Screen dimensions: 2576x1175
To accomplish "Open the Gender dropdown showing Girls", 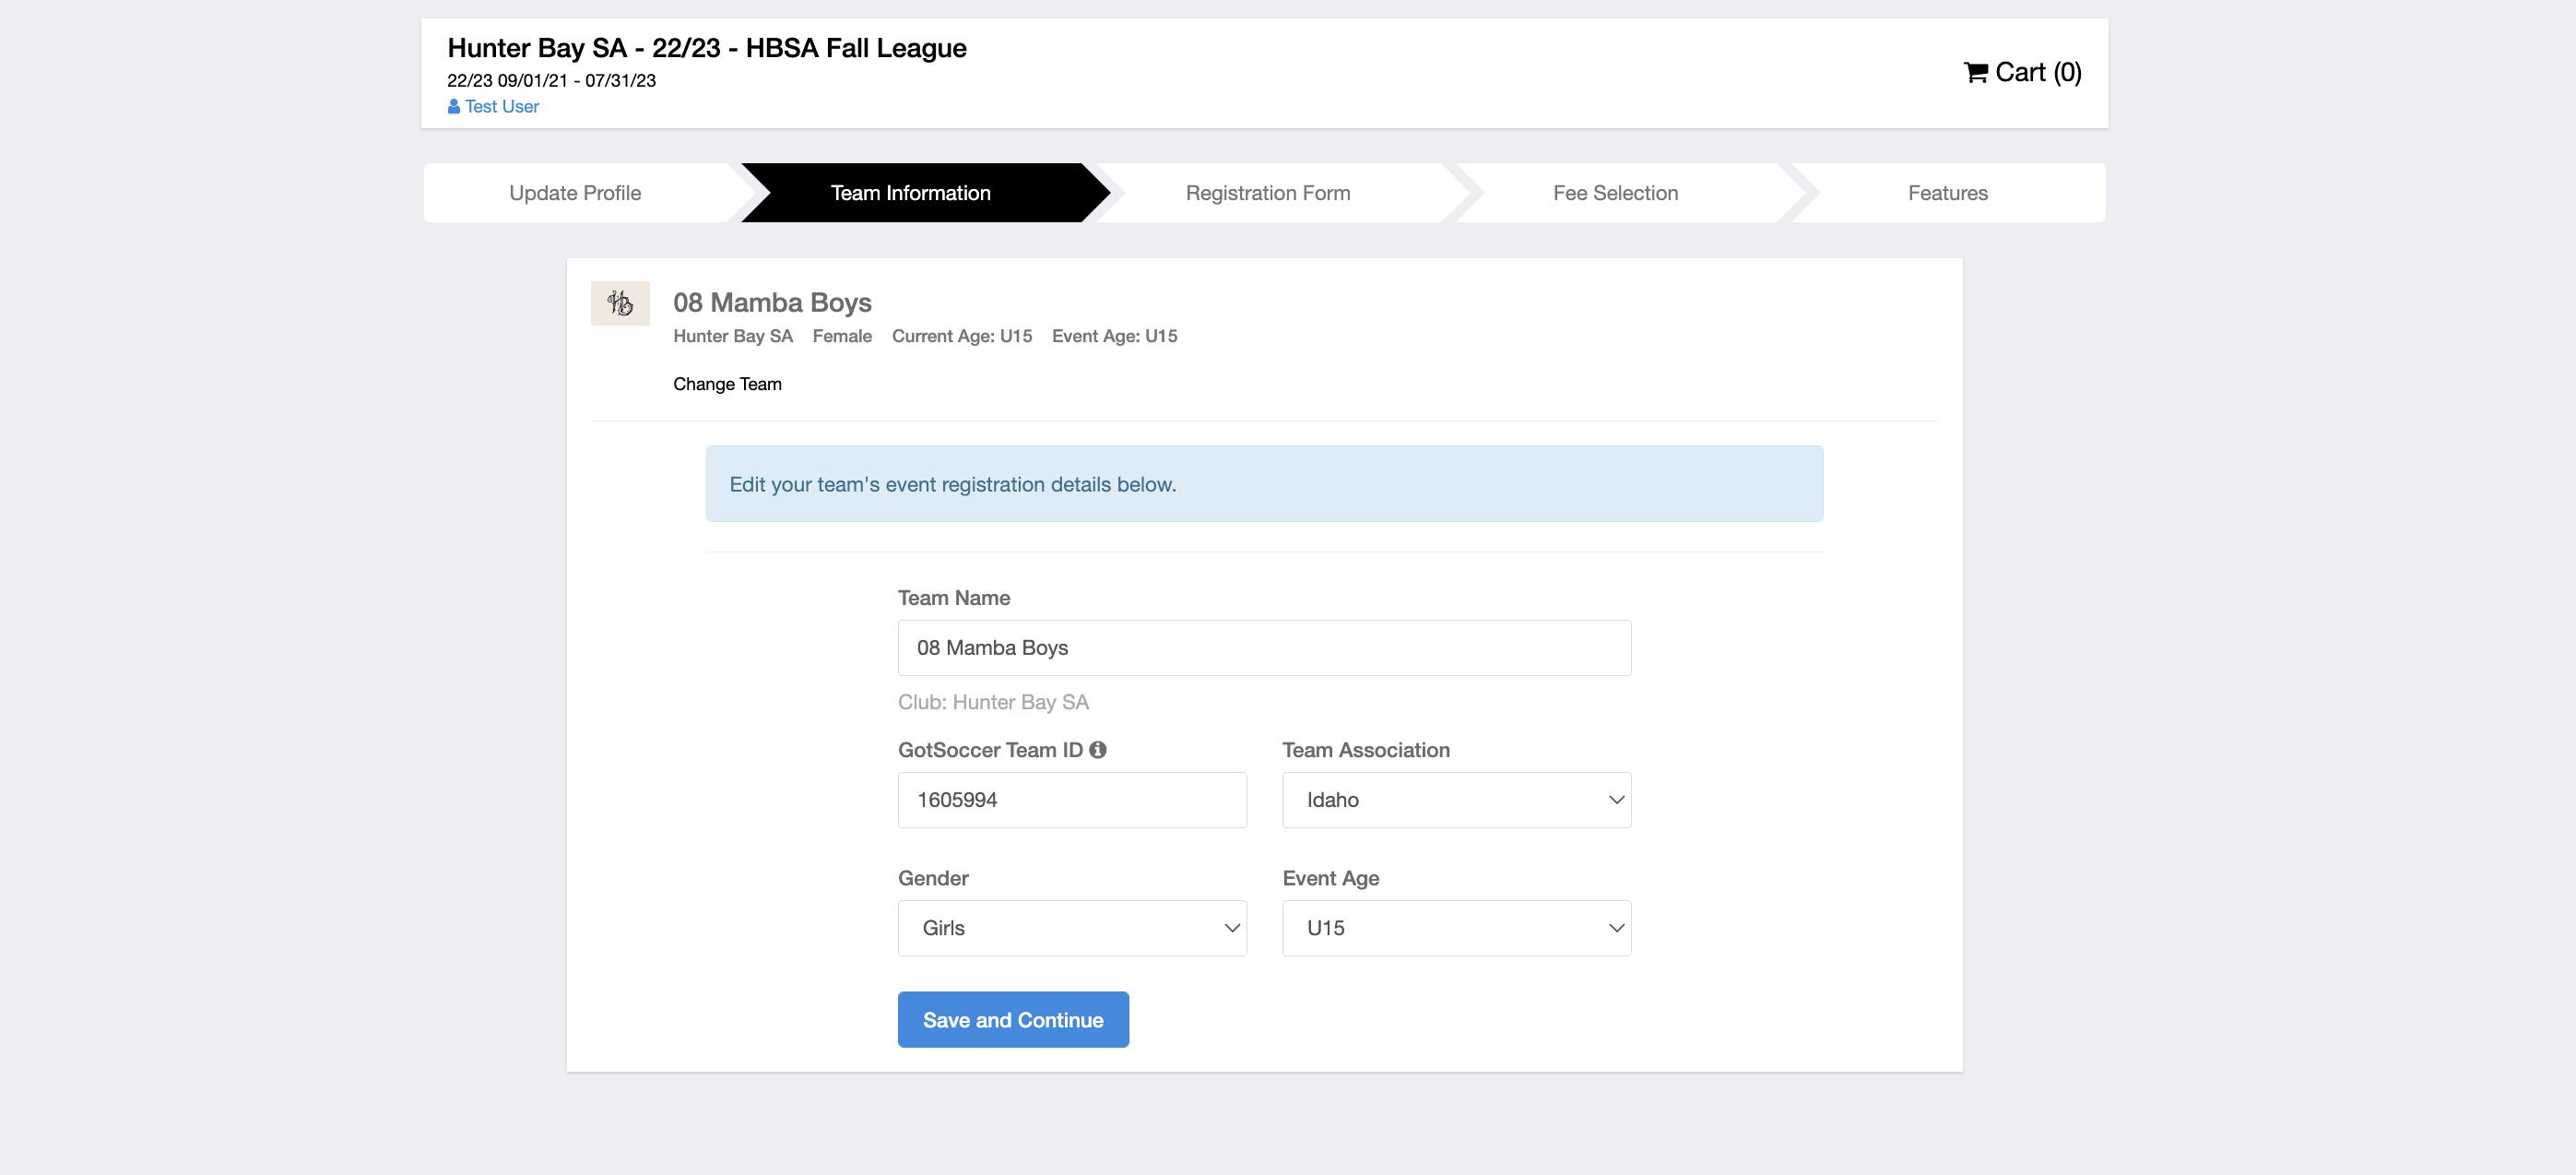I will click(1072, 928).
